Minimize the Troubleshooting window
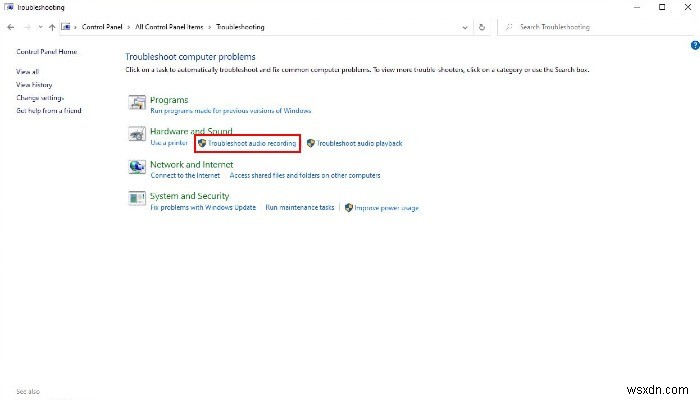Viewport: 700px width, 400px height. coord(637,7)
